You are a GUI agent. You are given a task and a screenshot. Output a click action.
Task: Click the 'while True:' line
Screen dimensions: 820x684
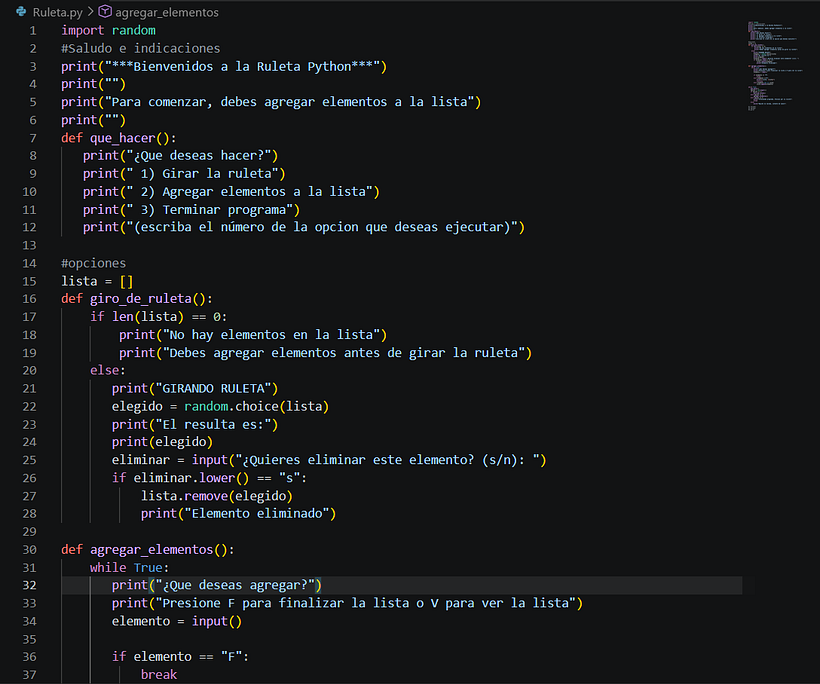click(130, 567)
